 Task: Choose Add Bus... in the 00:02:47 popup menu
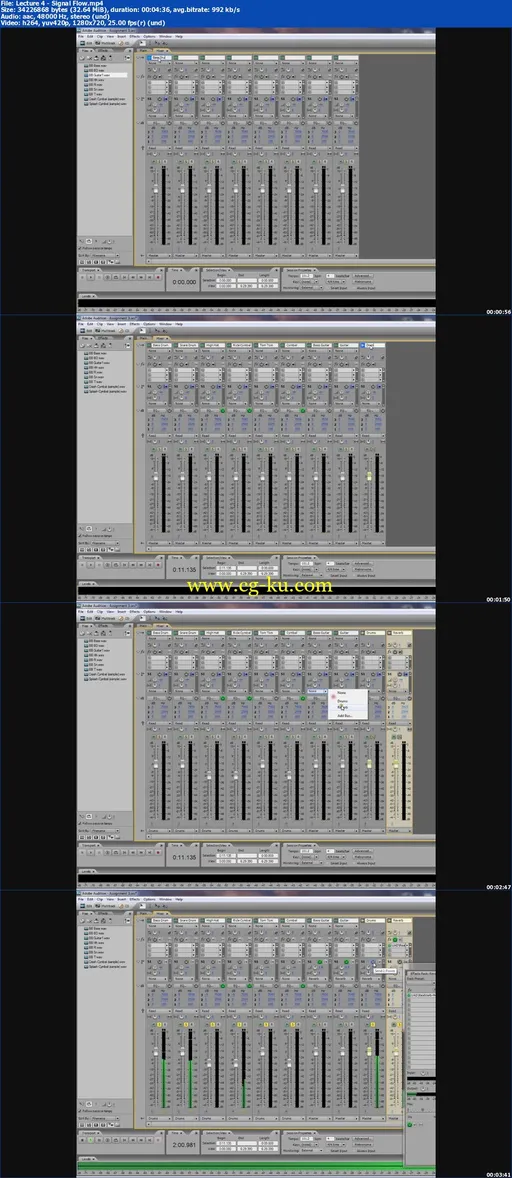(x=343, y=715)
